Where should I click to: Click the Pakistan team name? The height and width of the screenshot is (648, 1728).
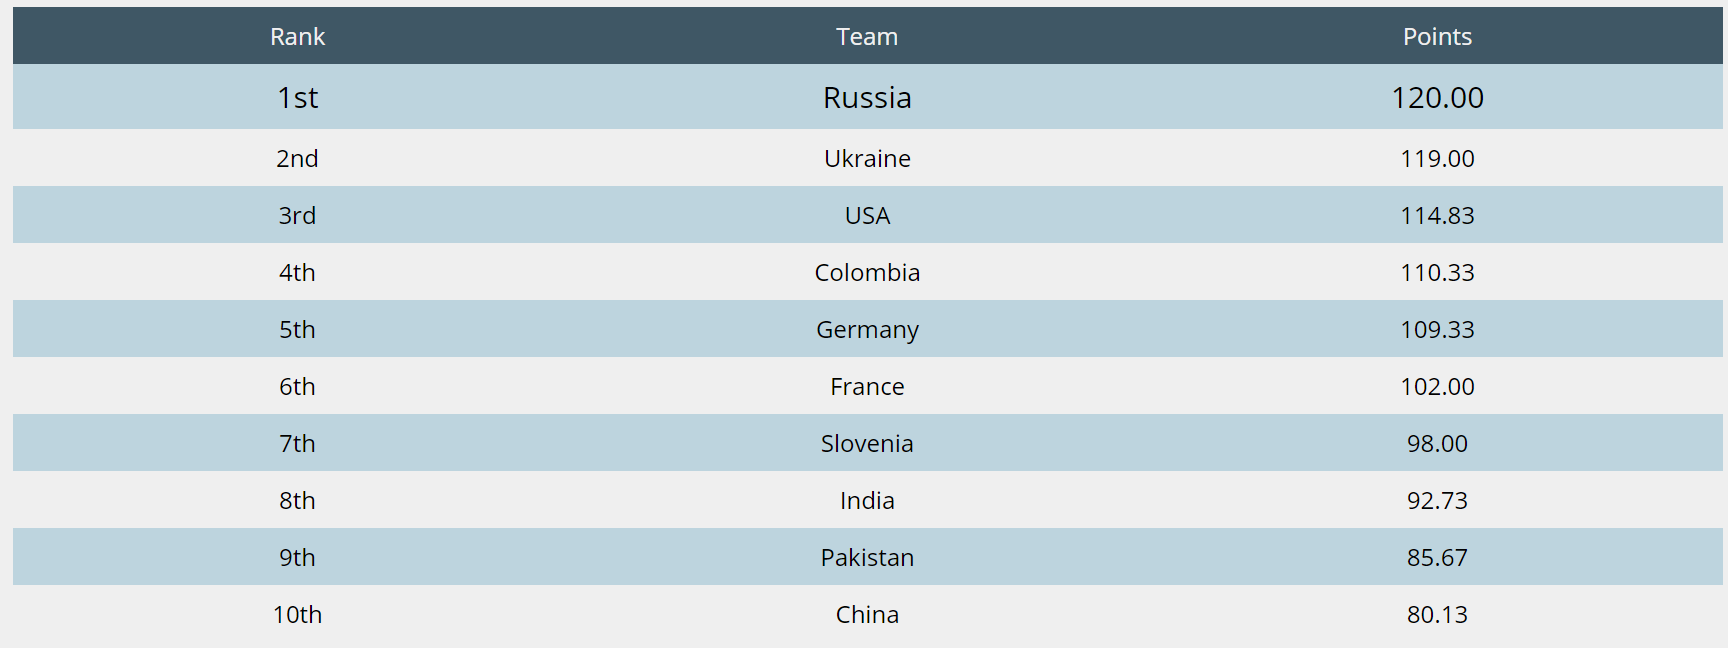pyautogui.click(x=867, y=557)
